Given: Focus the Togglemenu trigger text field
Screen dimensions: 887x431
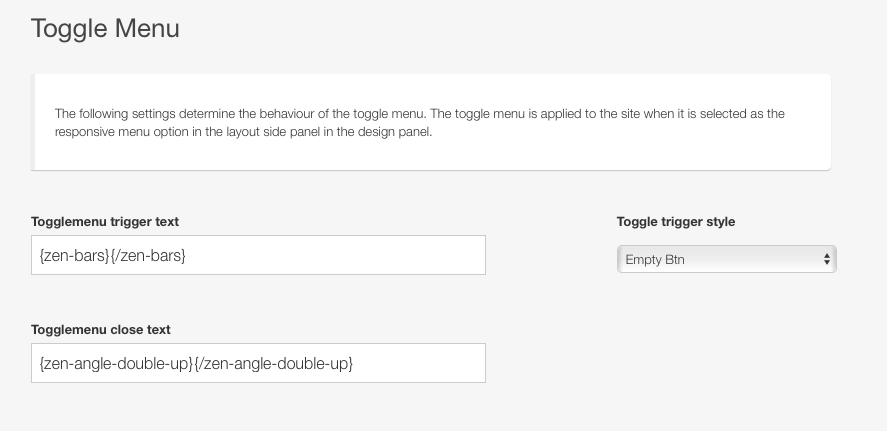Looking at the screenshot, I should click(x=258, y=255).
